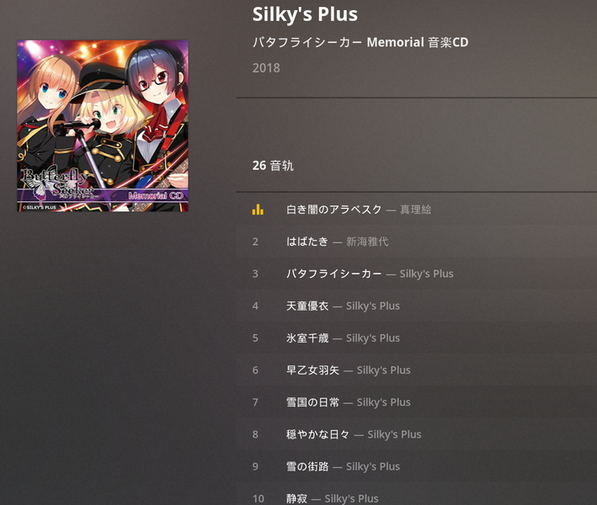The image size is (597, 505).
Task: Open the Butterfly Seeker album cover
Action: pyautogui.click(x=102, y=126)
